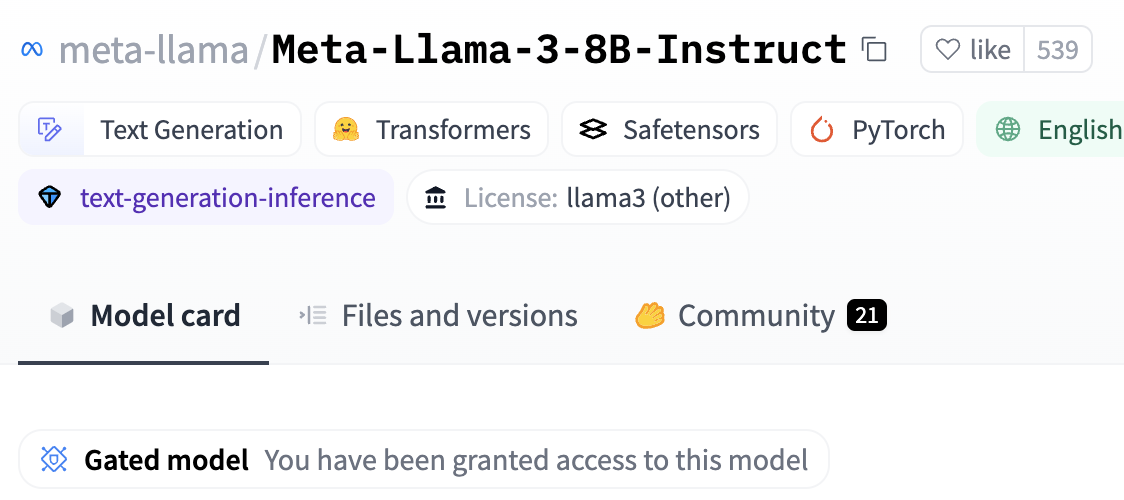
Task: Open the Community tab
Action: point(756,317)
